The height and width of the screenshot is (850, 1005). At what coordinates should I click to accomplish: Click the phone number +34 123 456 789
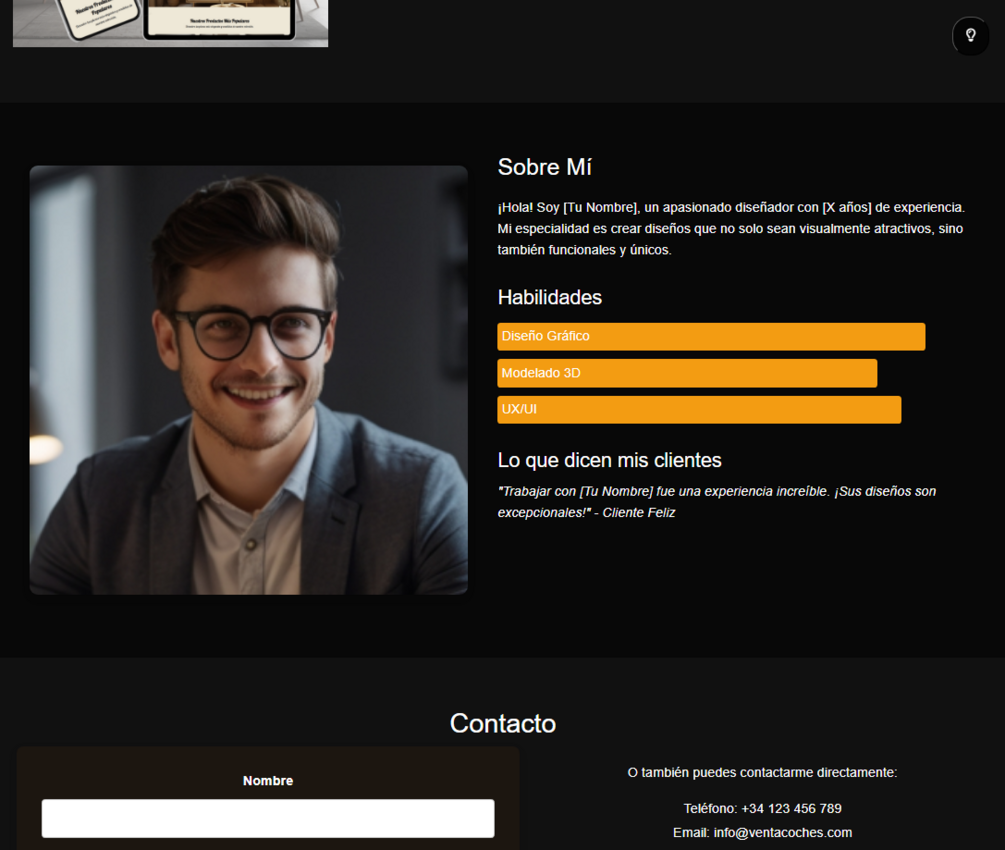pos(791,808)
